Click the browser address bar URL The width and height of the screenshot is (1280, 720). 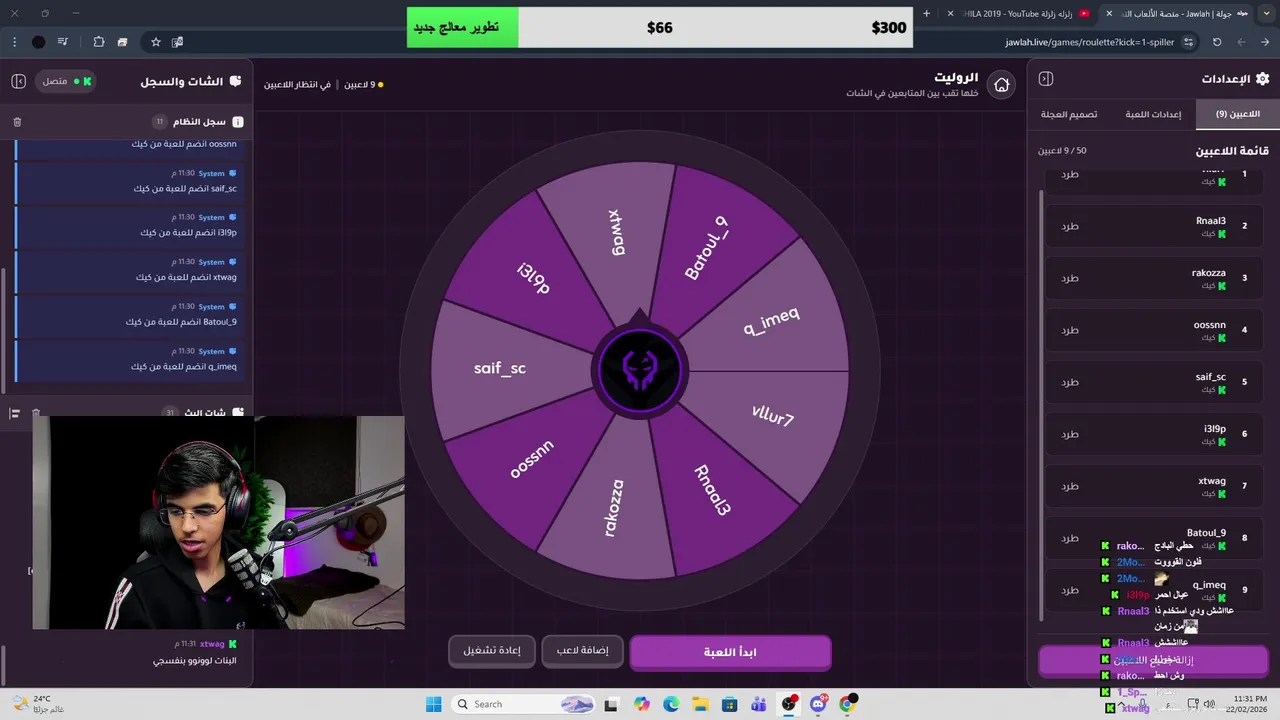pyautogui.click(x=1090, y=42)
